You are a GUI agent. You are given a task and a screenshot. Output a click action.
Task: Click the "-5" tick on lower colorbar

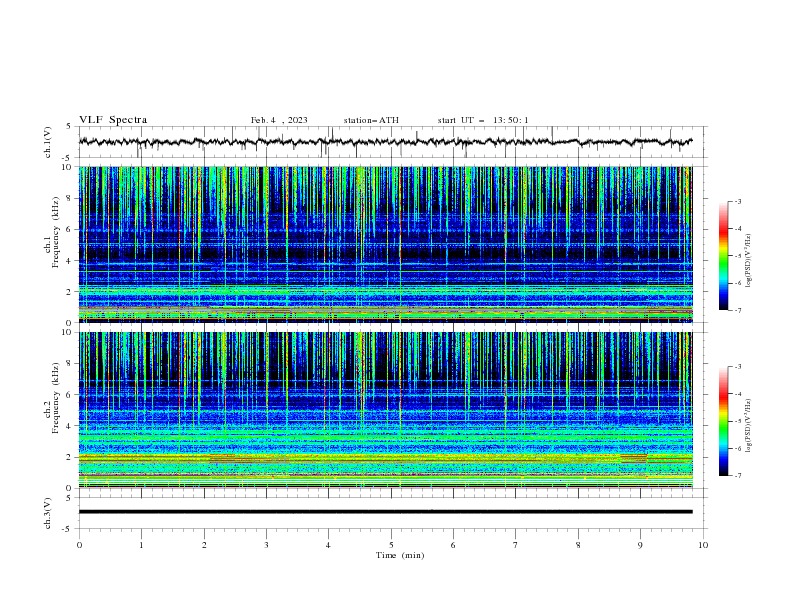[x=738, y=421]
